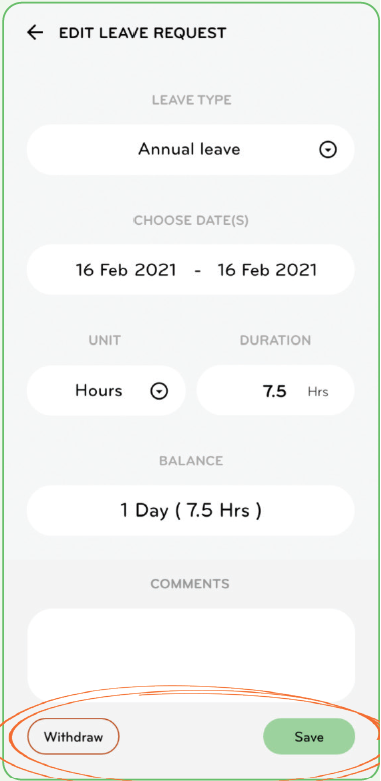Focus the Comments text box
Image resolution: width=381 pixels, height=781 pixels.
191,655
